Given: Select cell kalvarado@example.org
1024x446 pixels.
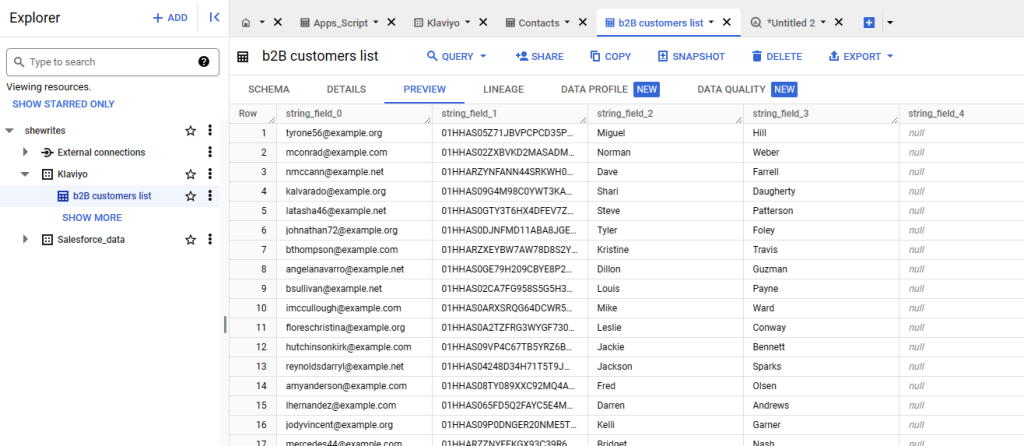Looking at the screenshot, I should pos(355,191).
